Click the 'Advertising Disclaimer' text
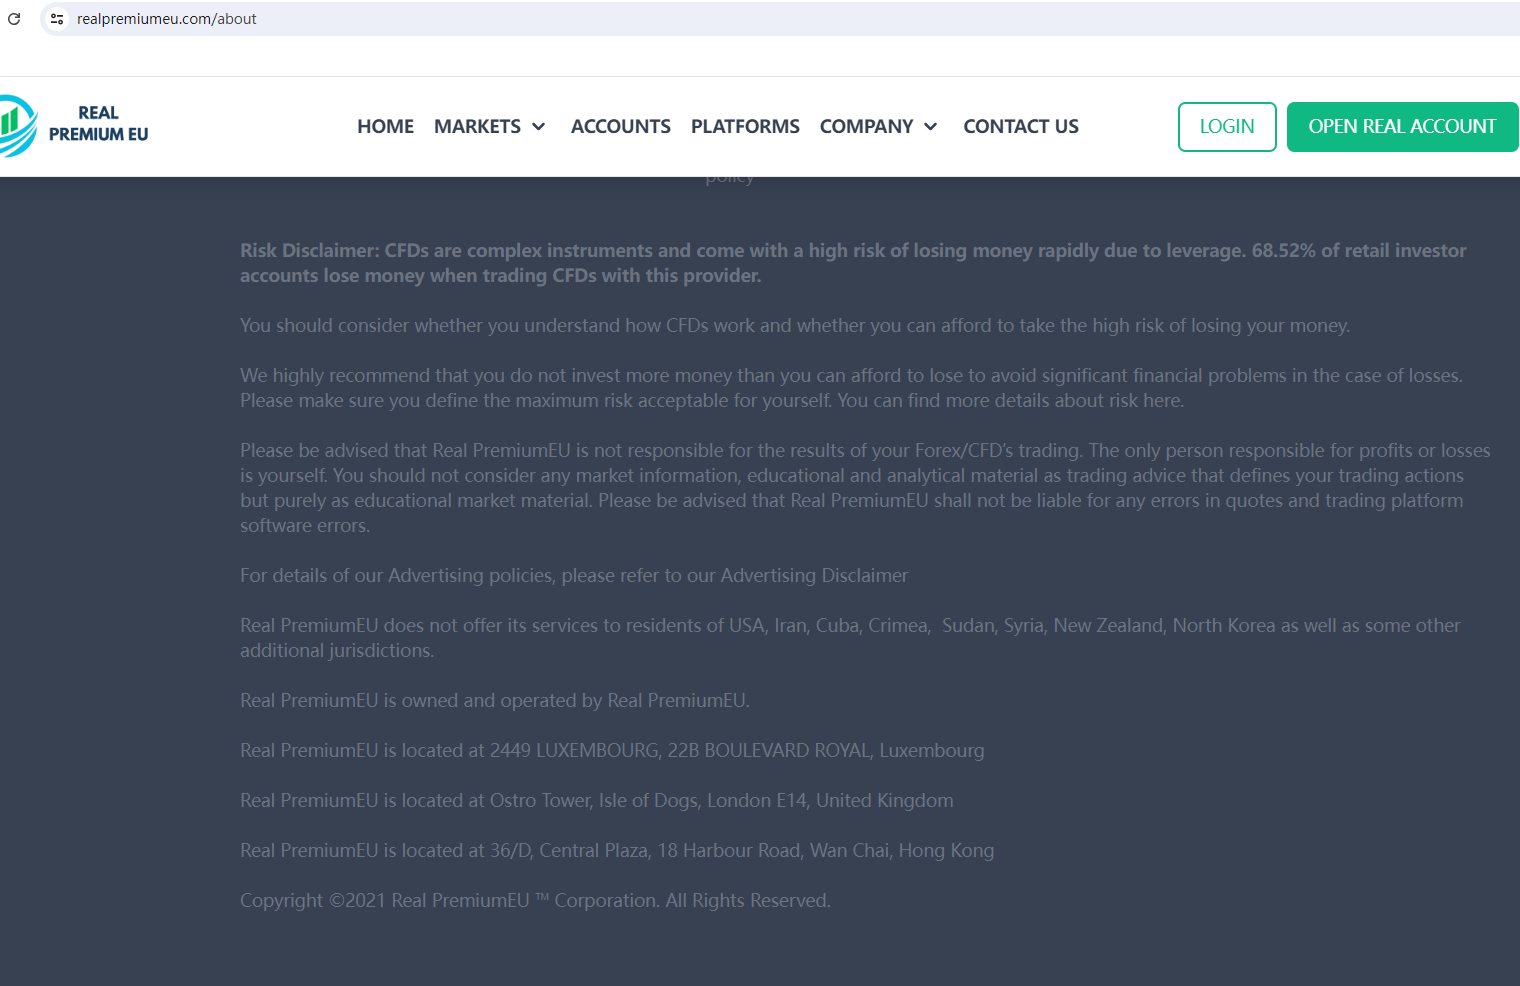Viewport: 1520px width, 986px height. click(x=814, y=576)
